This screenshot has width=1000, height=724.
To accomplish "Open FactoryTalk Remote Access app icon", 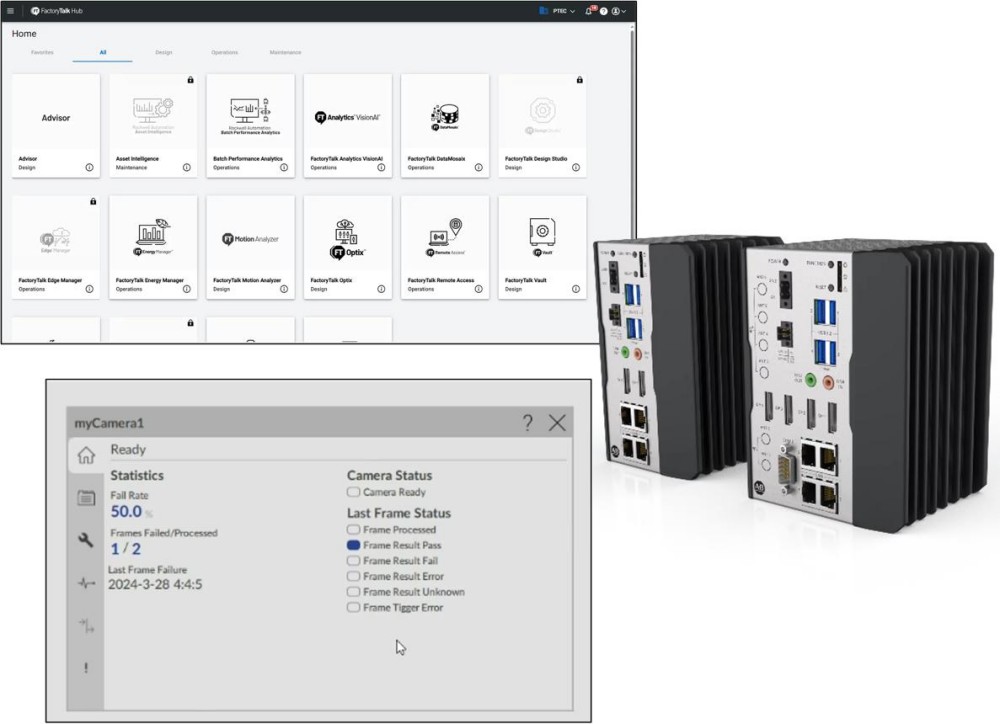I will (x=445, y=238).
